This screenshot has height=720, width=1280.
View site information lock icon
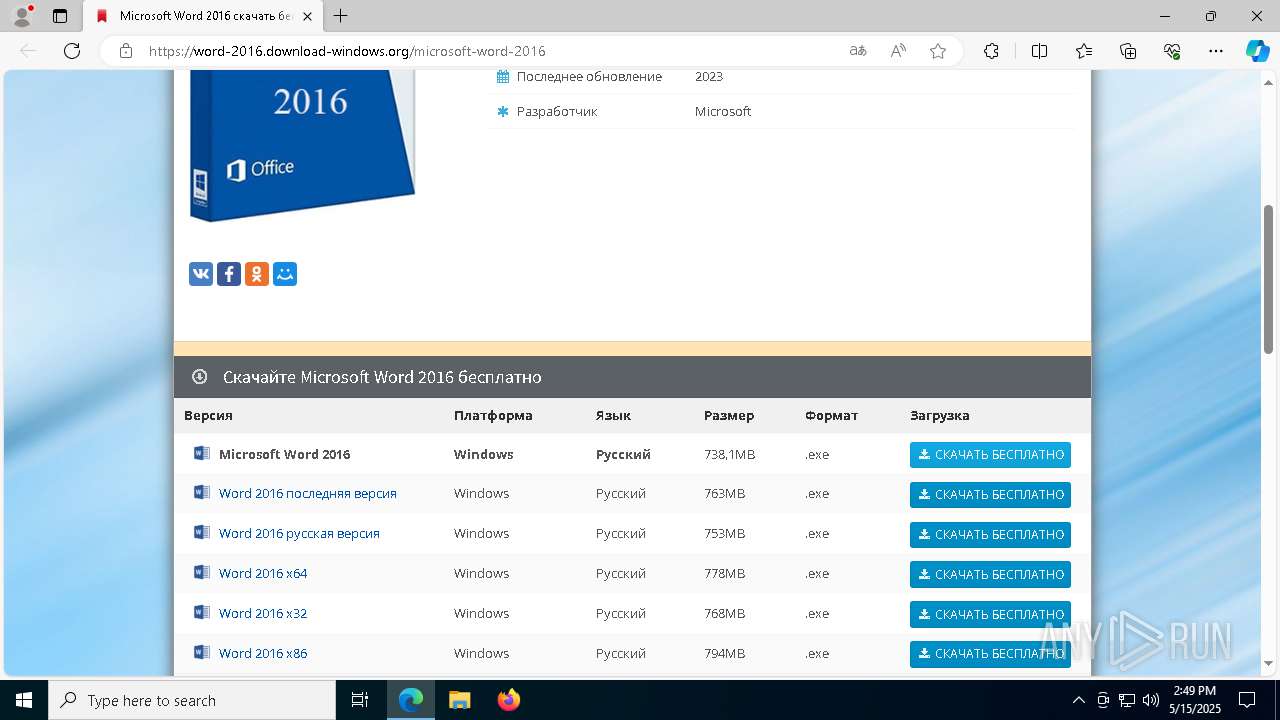point(126,51)
